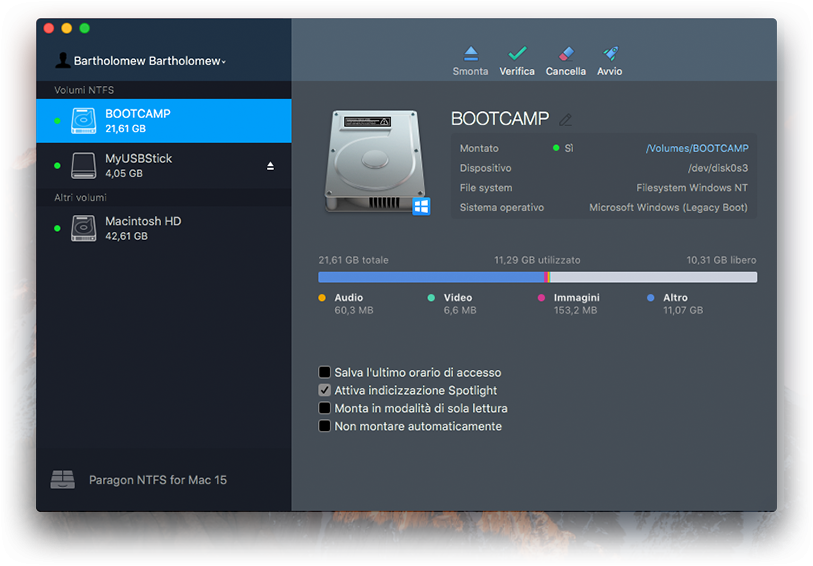813x566 pixels.
Task: Click the Paragon NTFS logo icon
Action: pyautogui.click(x=63, y=480)
